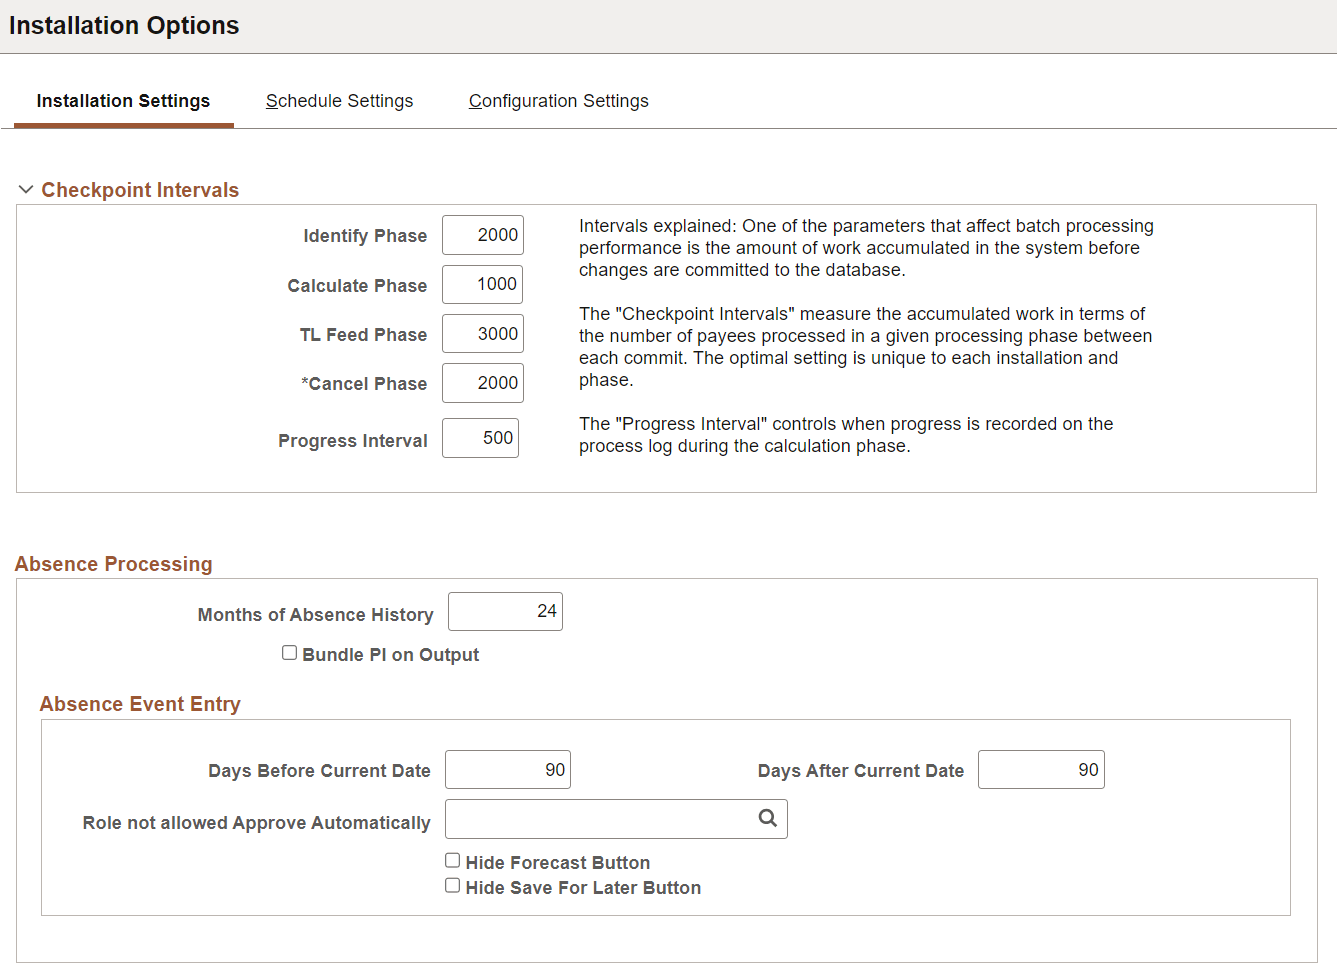Click the Installation Options page heading
Screen dimensions: 1337x971
tap(123, 25)
